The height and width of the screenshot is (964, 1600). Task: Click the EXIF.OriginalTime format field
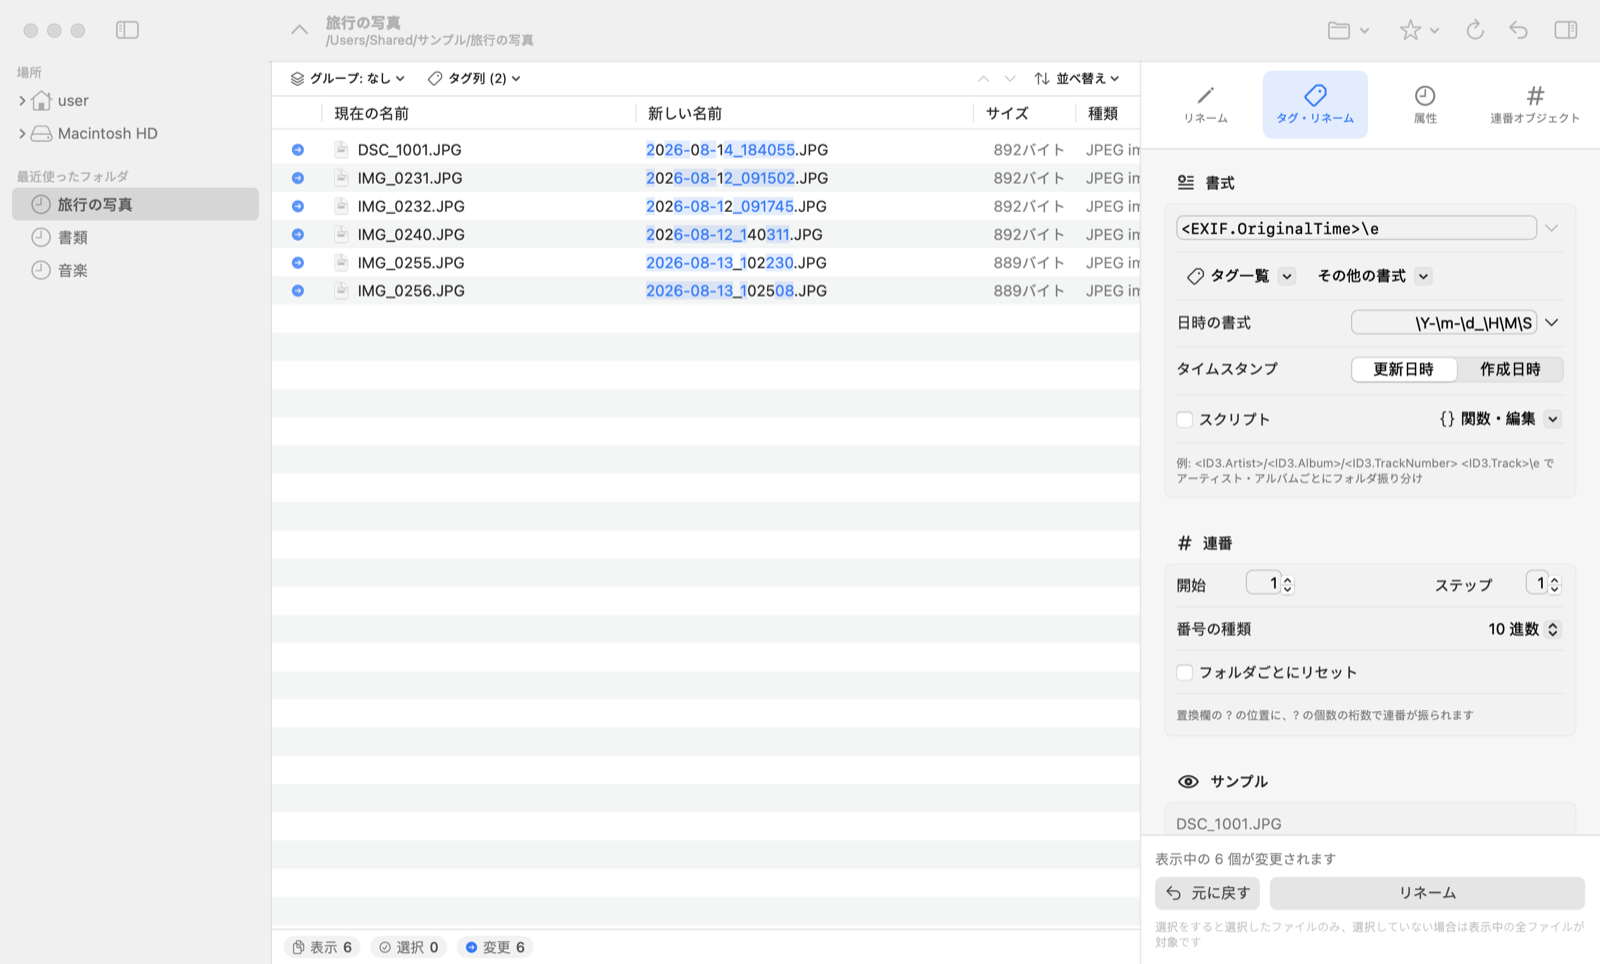click(x=1356, y=228)
